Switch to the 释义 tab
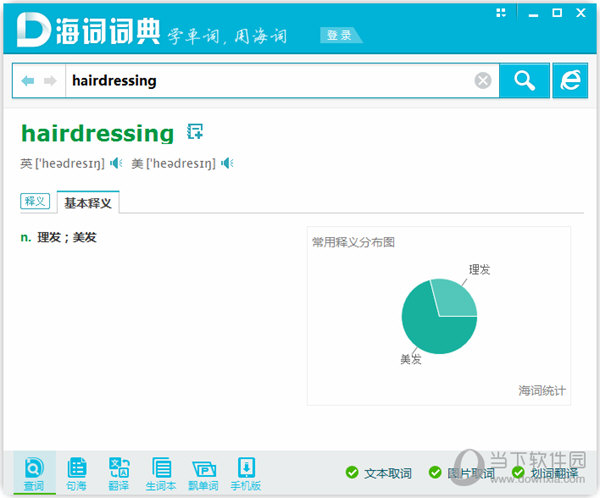 tap(35, 201)
